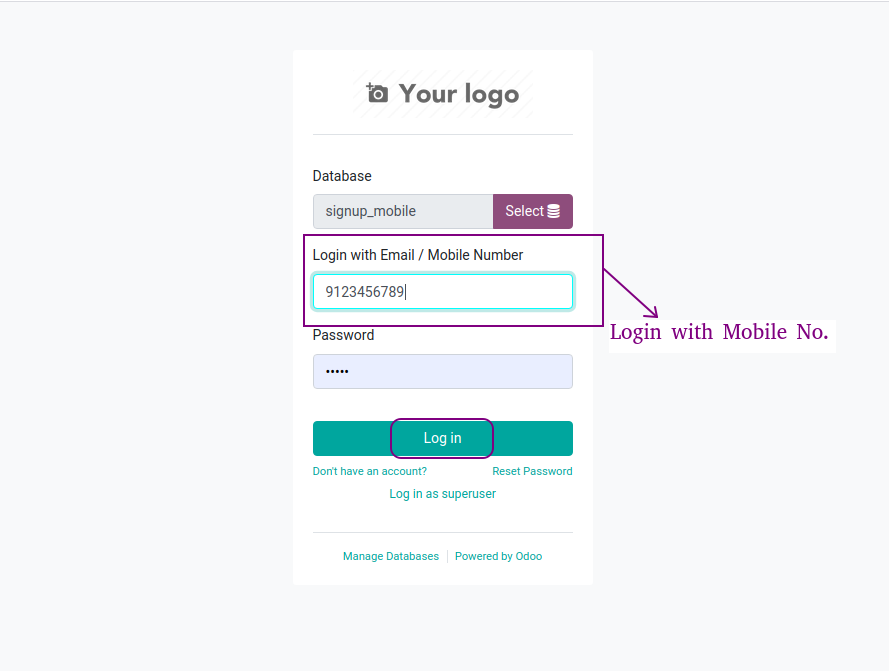Screen dimensions: 889x671
Task: Follow the Reset Password link
Action: 532,471
